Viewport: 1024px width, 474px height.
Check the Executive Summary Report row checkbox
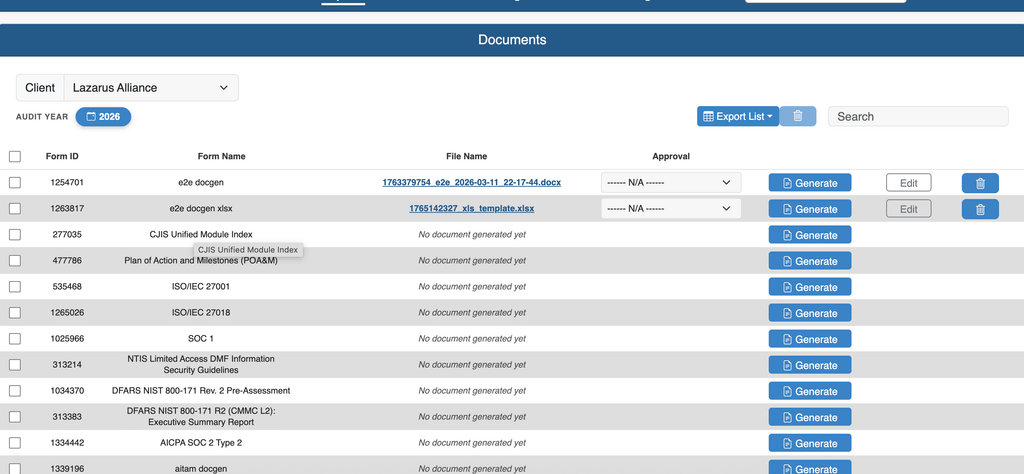click(x=15, y=417)
